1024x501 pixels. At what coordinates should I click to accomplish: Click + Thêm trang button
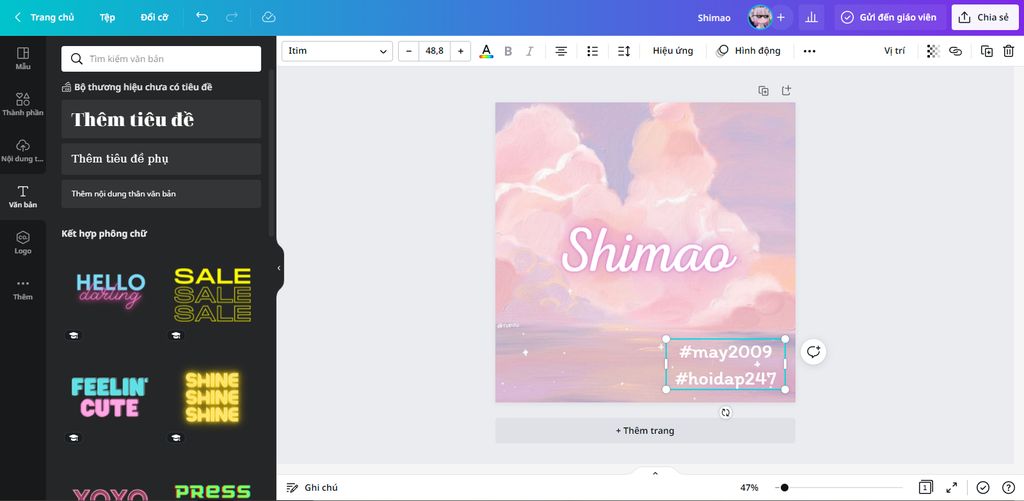(x=645, y=431)
